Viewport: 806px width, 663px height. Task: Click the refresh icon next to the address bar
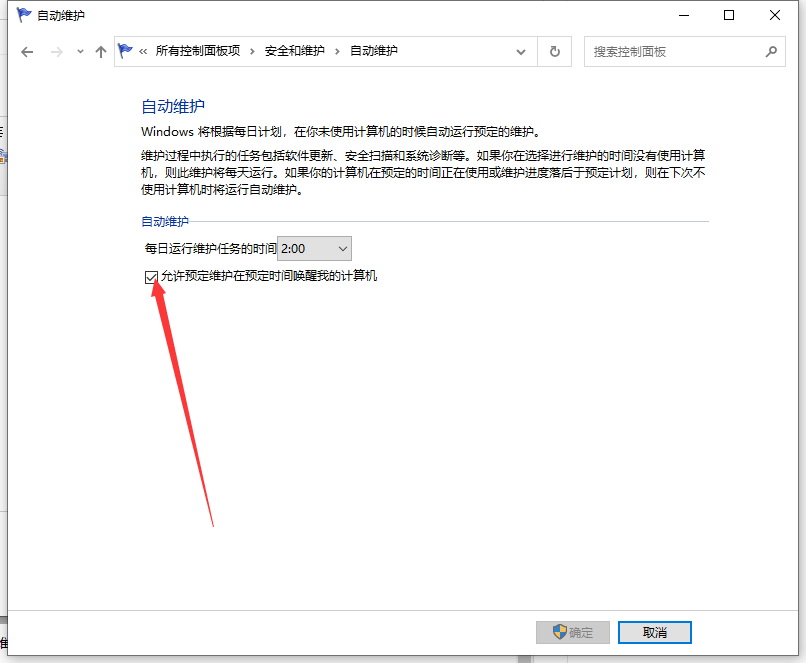(x=554, y=51)
